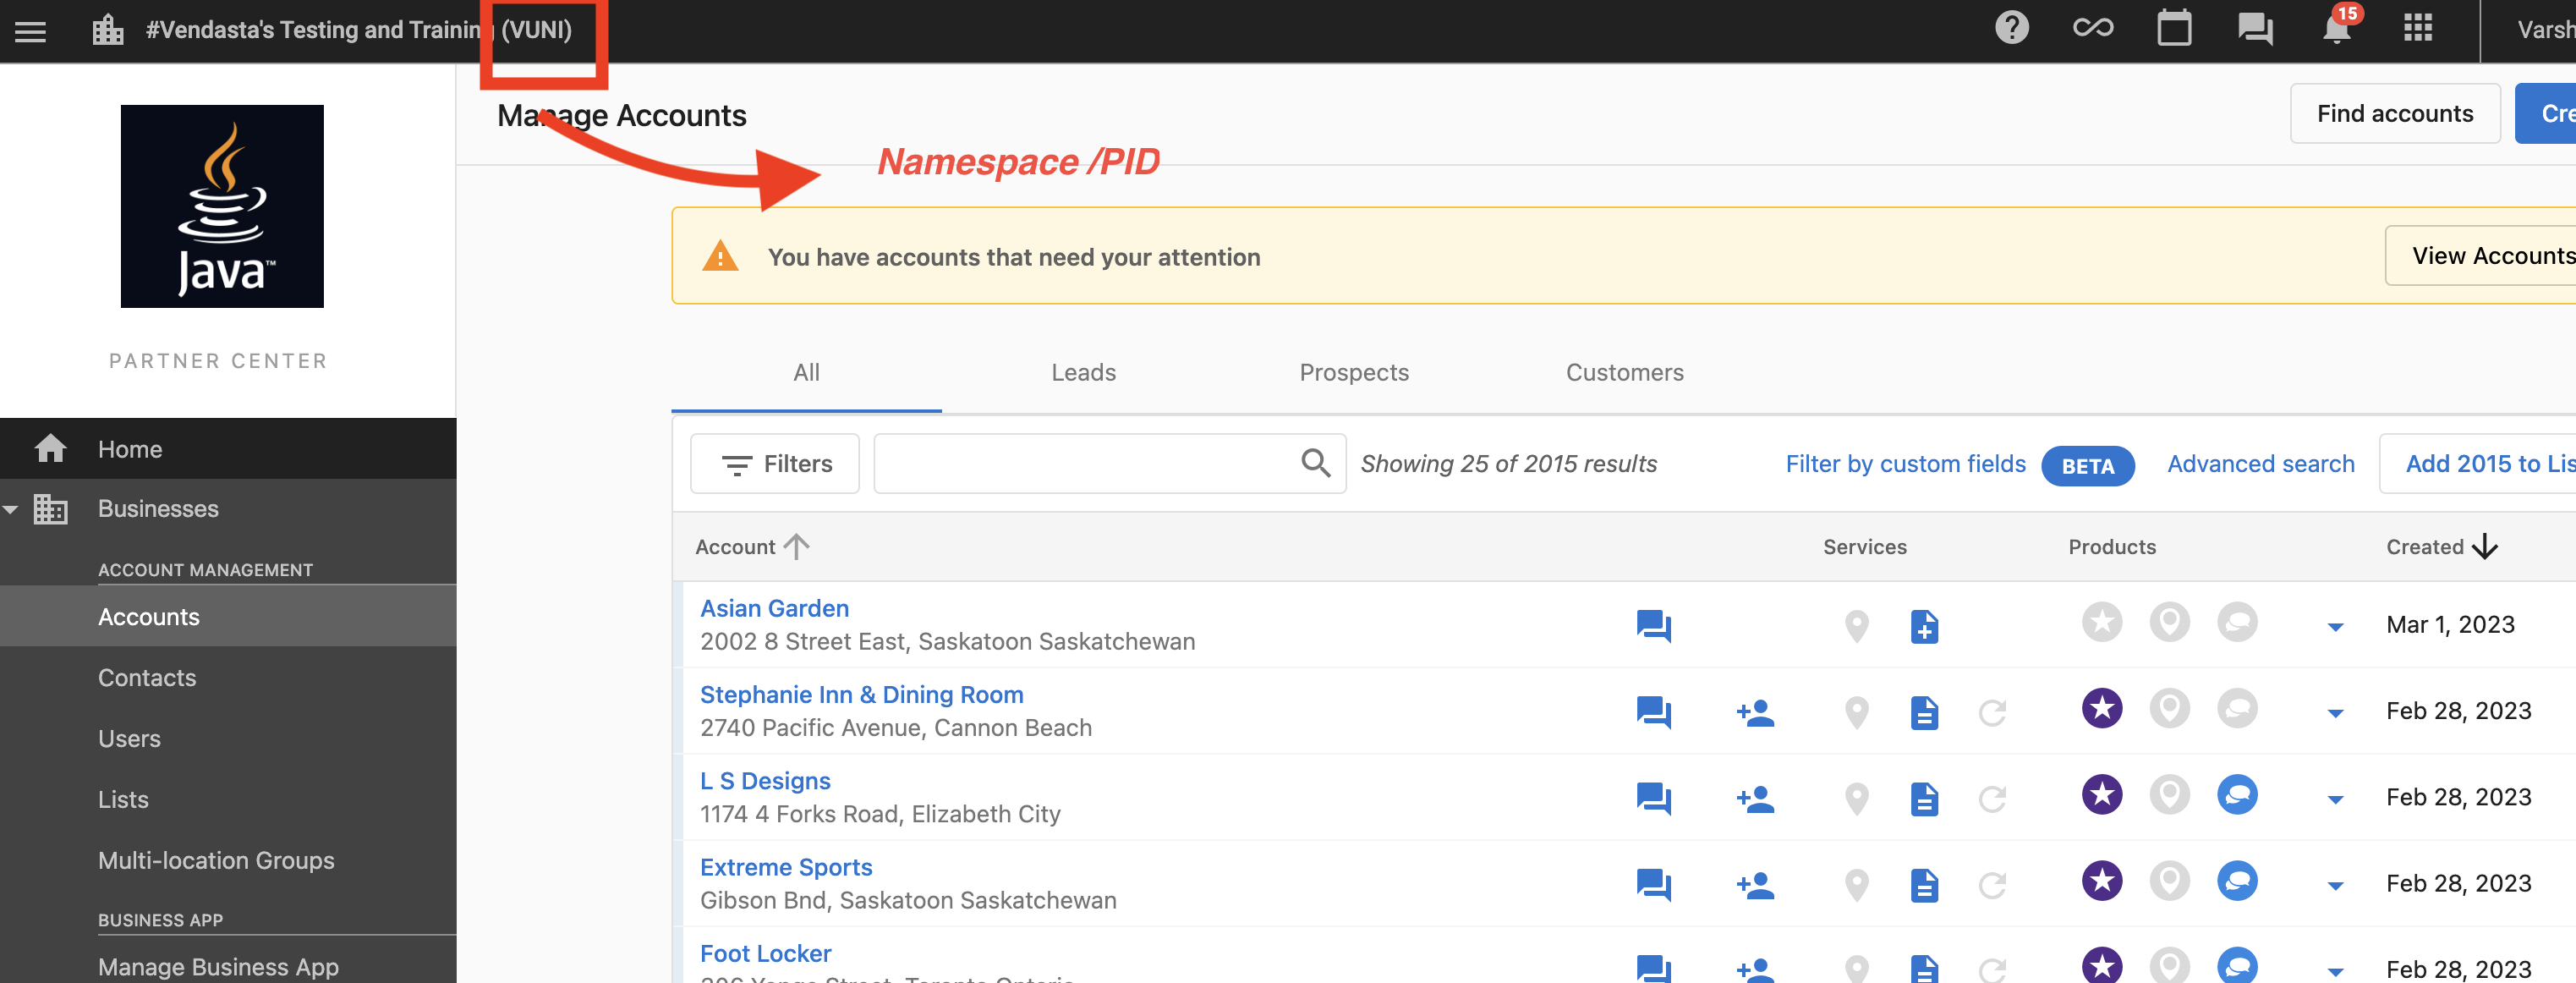The image size is (2576, 983).
Task: Open the Asian Garden account
Action: click(x=774, y=608)
